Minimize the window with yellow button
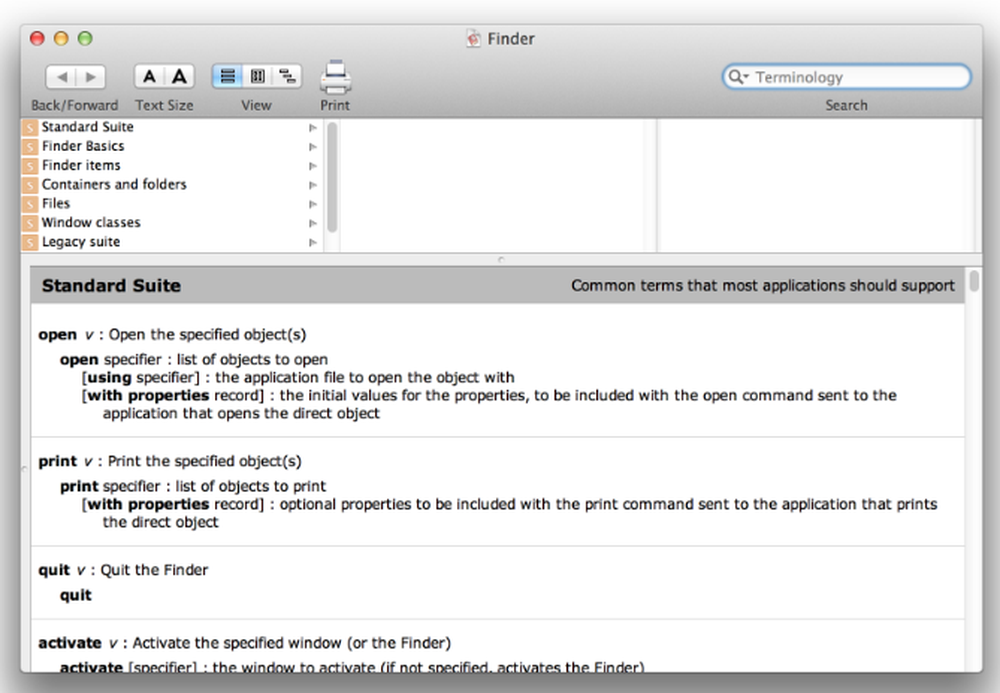The image size is (1000, 693). pos(61,39)
